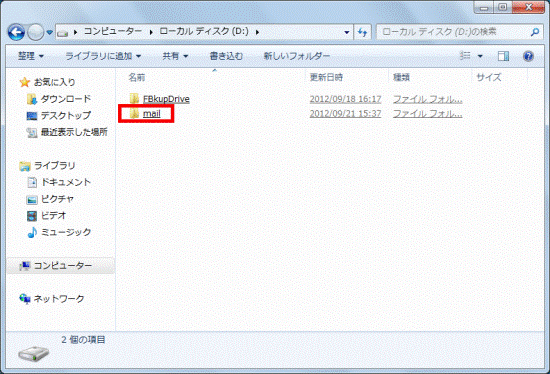The image size is (550, 374).
Task: Select the mail folder name
Action: point(152,114)
